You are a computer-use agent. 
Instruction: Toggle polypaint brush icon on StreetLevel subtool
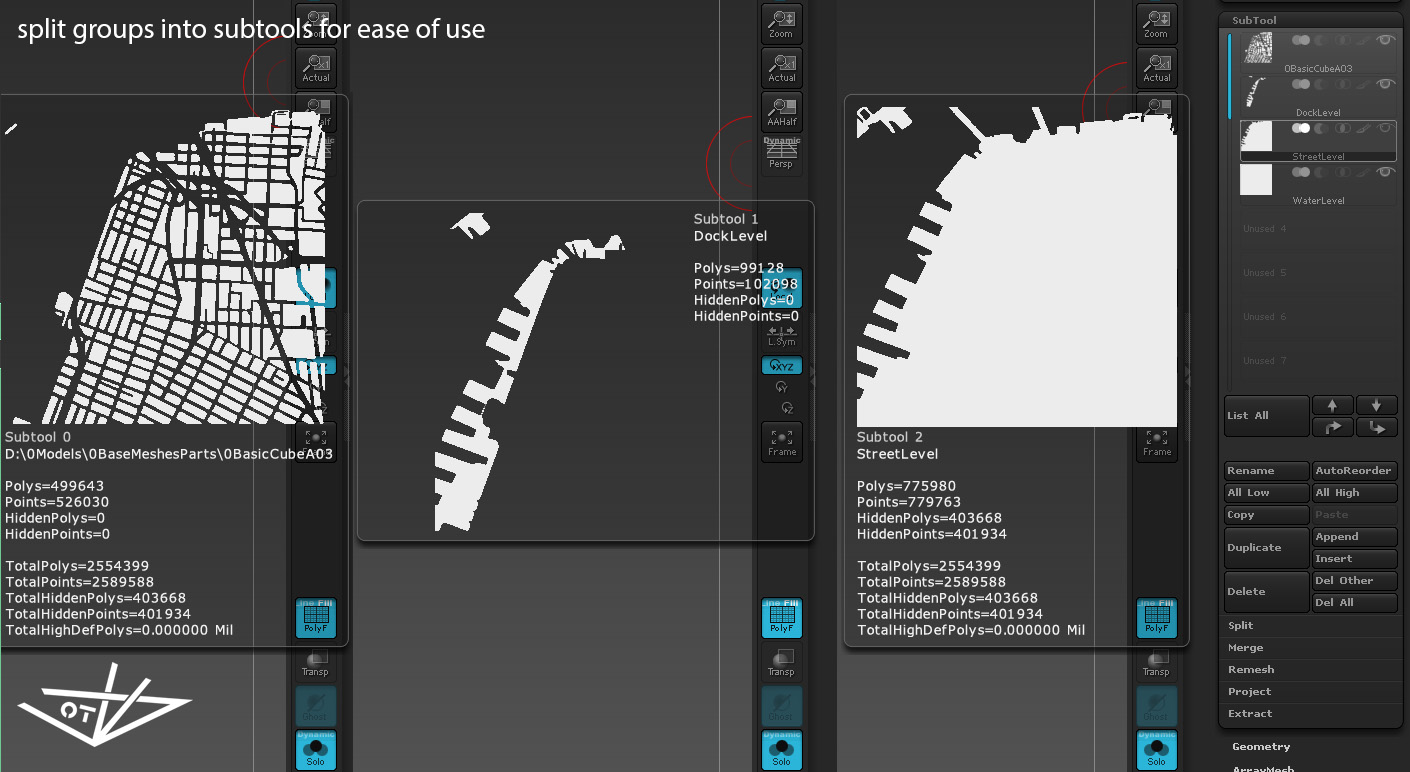tap(1364, 128)
